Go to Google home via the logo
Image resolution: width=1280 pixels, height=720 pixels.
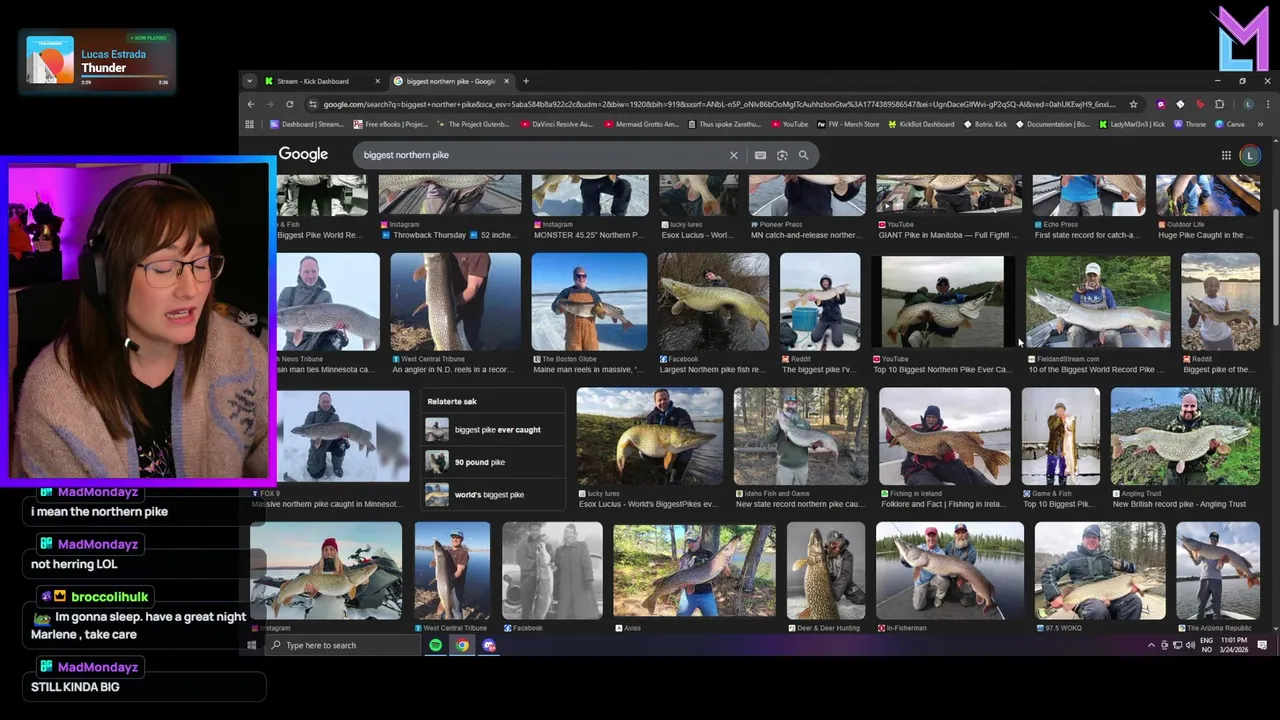coord(303,154)
